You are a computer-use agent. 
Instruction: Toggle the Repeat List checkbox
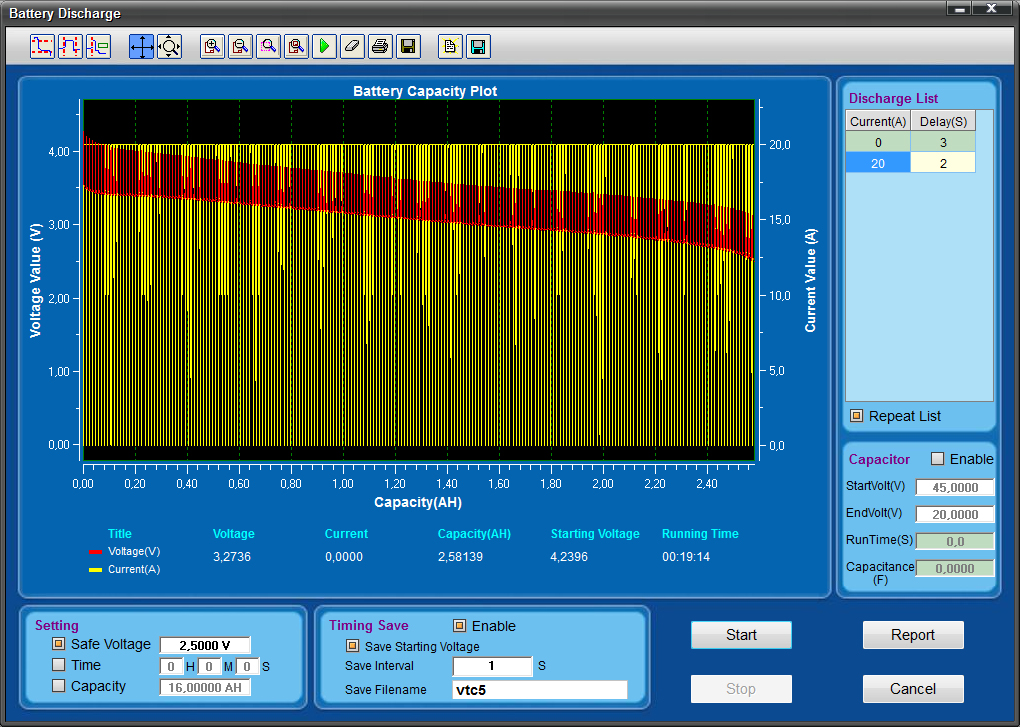[x=856, y=416]
